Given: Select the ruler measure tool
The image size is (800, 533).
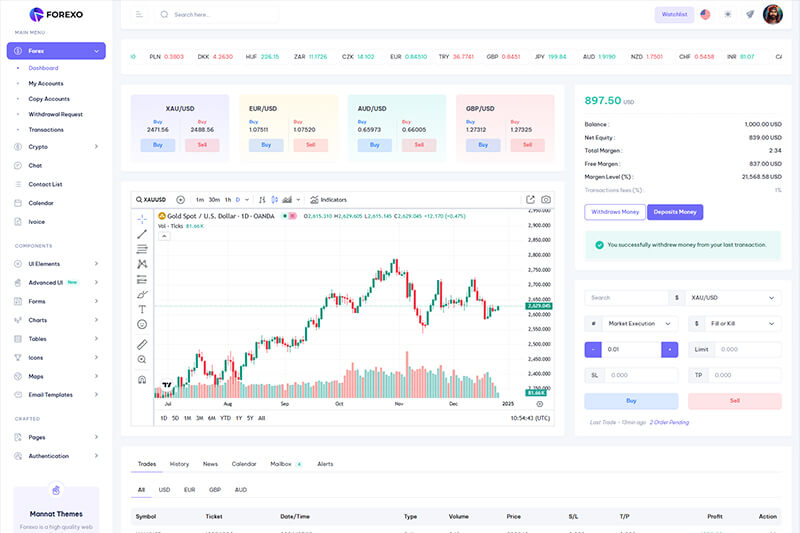Looking at the screenshot, I should pyautogui.click(x=142, y=344).
